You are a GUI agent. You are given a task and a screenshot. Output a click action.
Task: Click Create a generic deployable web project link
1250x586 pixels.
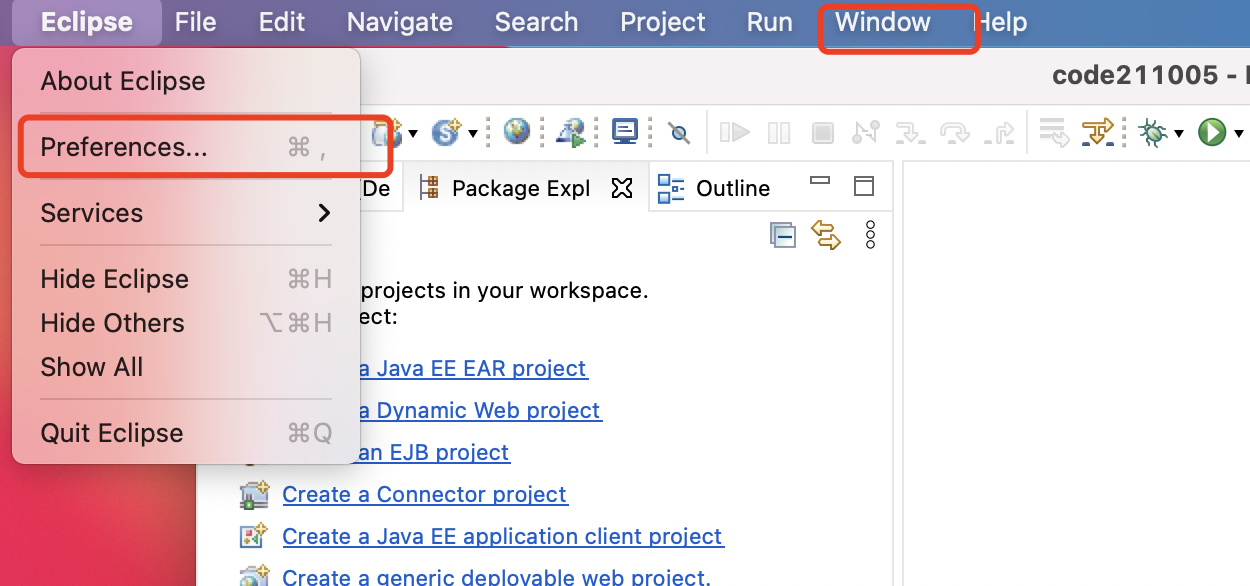click(x=496, y=577)
